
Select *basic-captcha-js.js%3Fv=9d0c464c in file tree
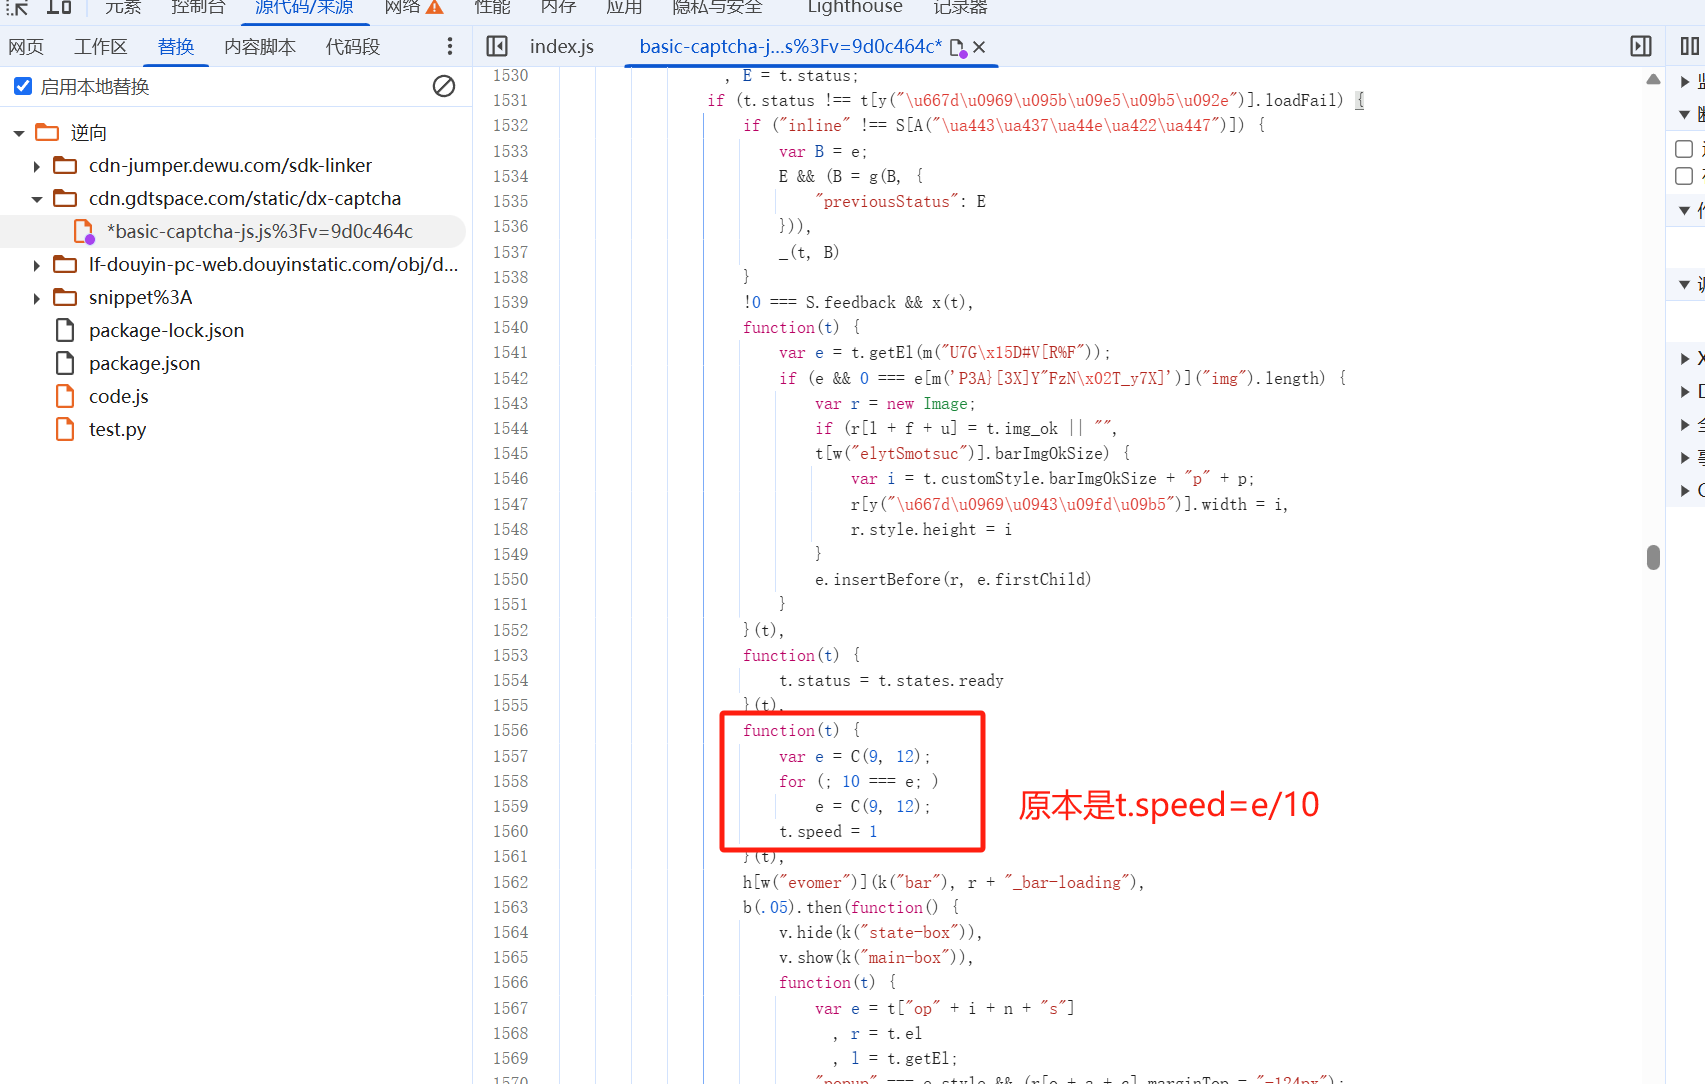tap(260, 231)
